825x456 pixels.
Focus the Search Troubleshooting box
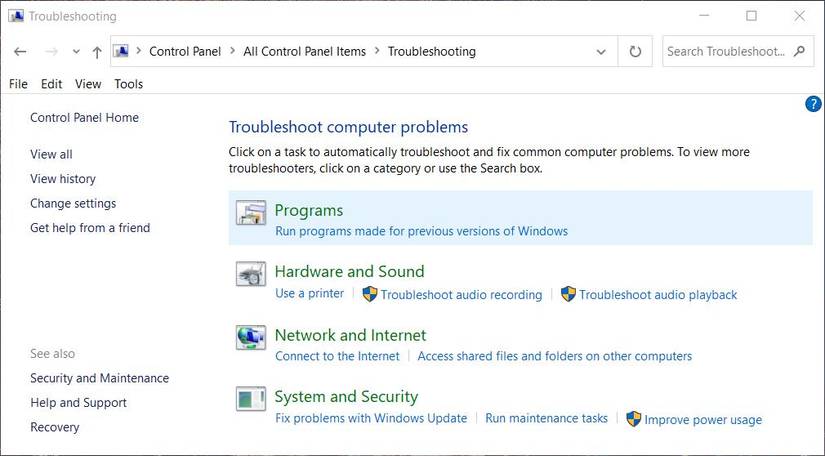pos(736,52)
